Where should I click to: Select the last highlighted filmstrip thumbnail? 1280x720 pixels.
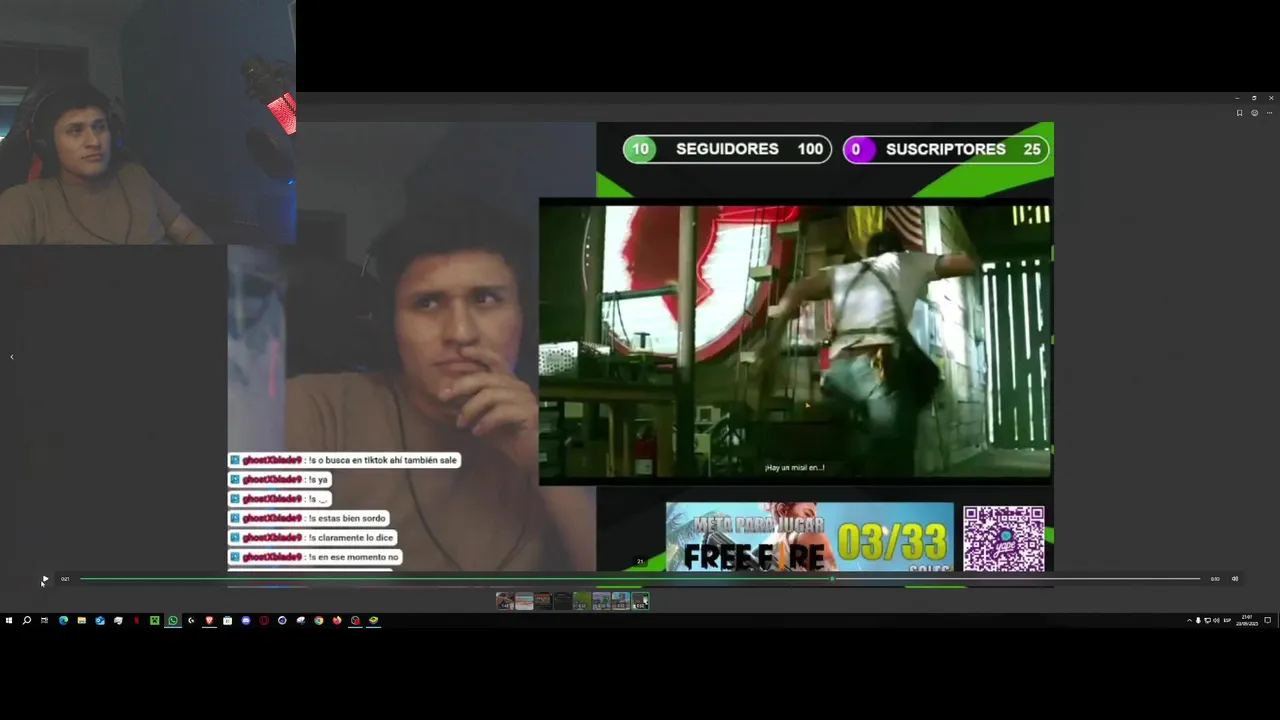click(x=640, y=601)
